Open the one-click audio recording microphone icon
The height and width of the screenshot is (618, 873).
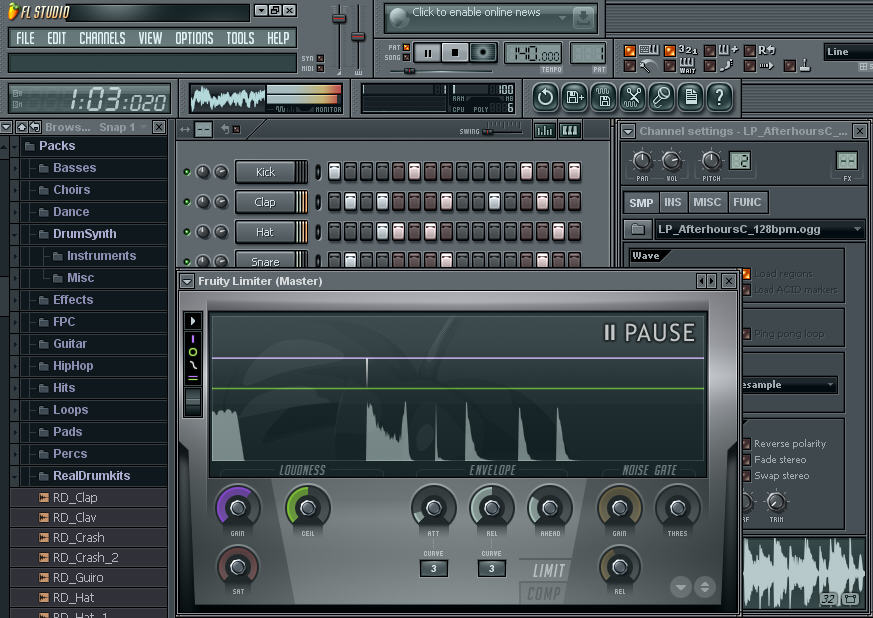(661, 97)
